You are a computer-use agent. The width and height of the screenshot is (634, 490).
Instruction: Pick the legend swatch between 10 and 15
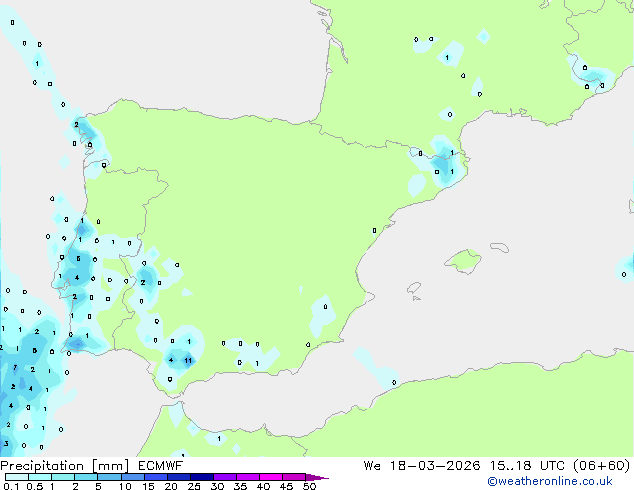click(x=135, y=477)
